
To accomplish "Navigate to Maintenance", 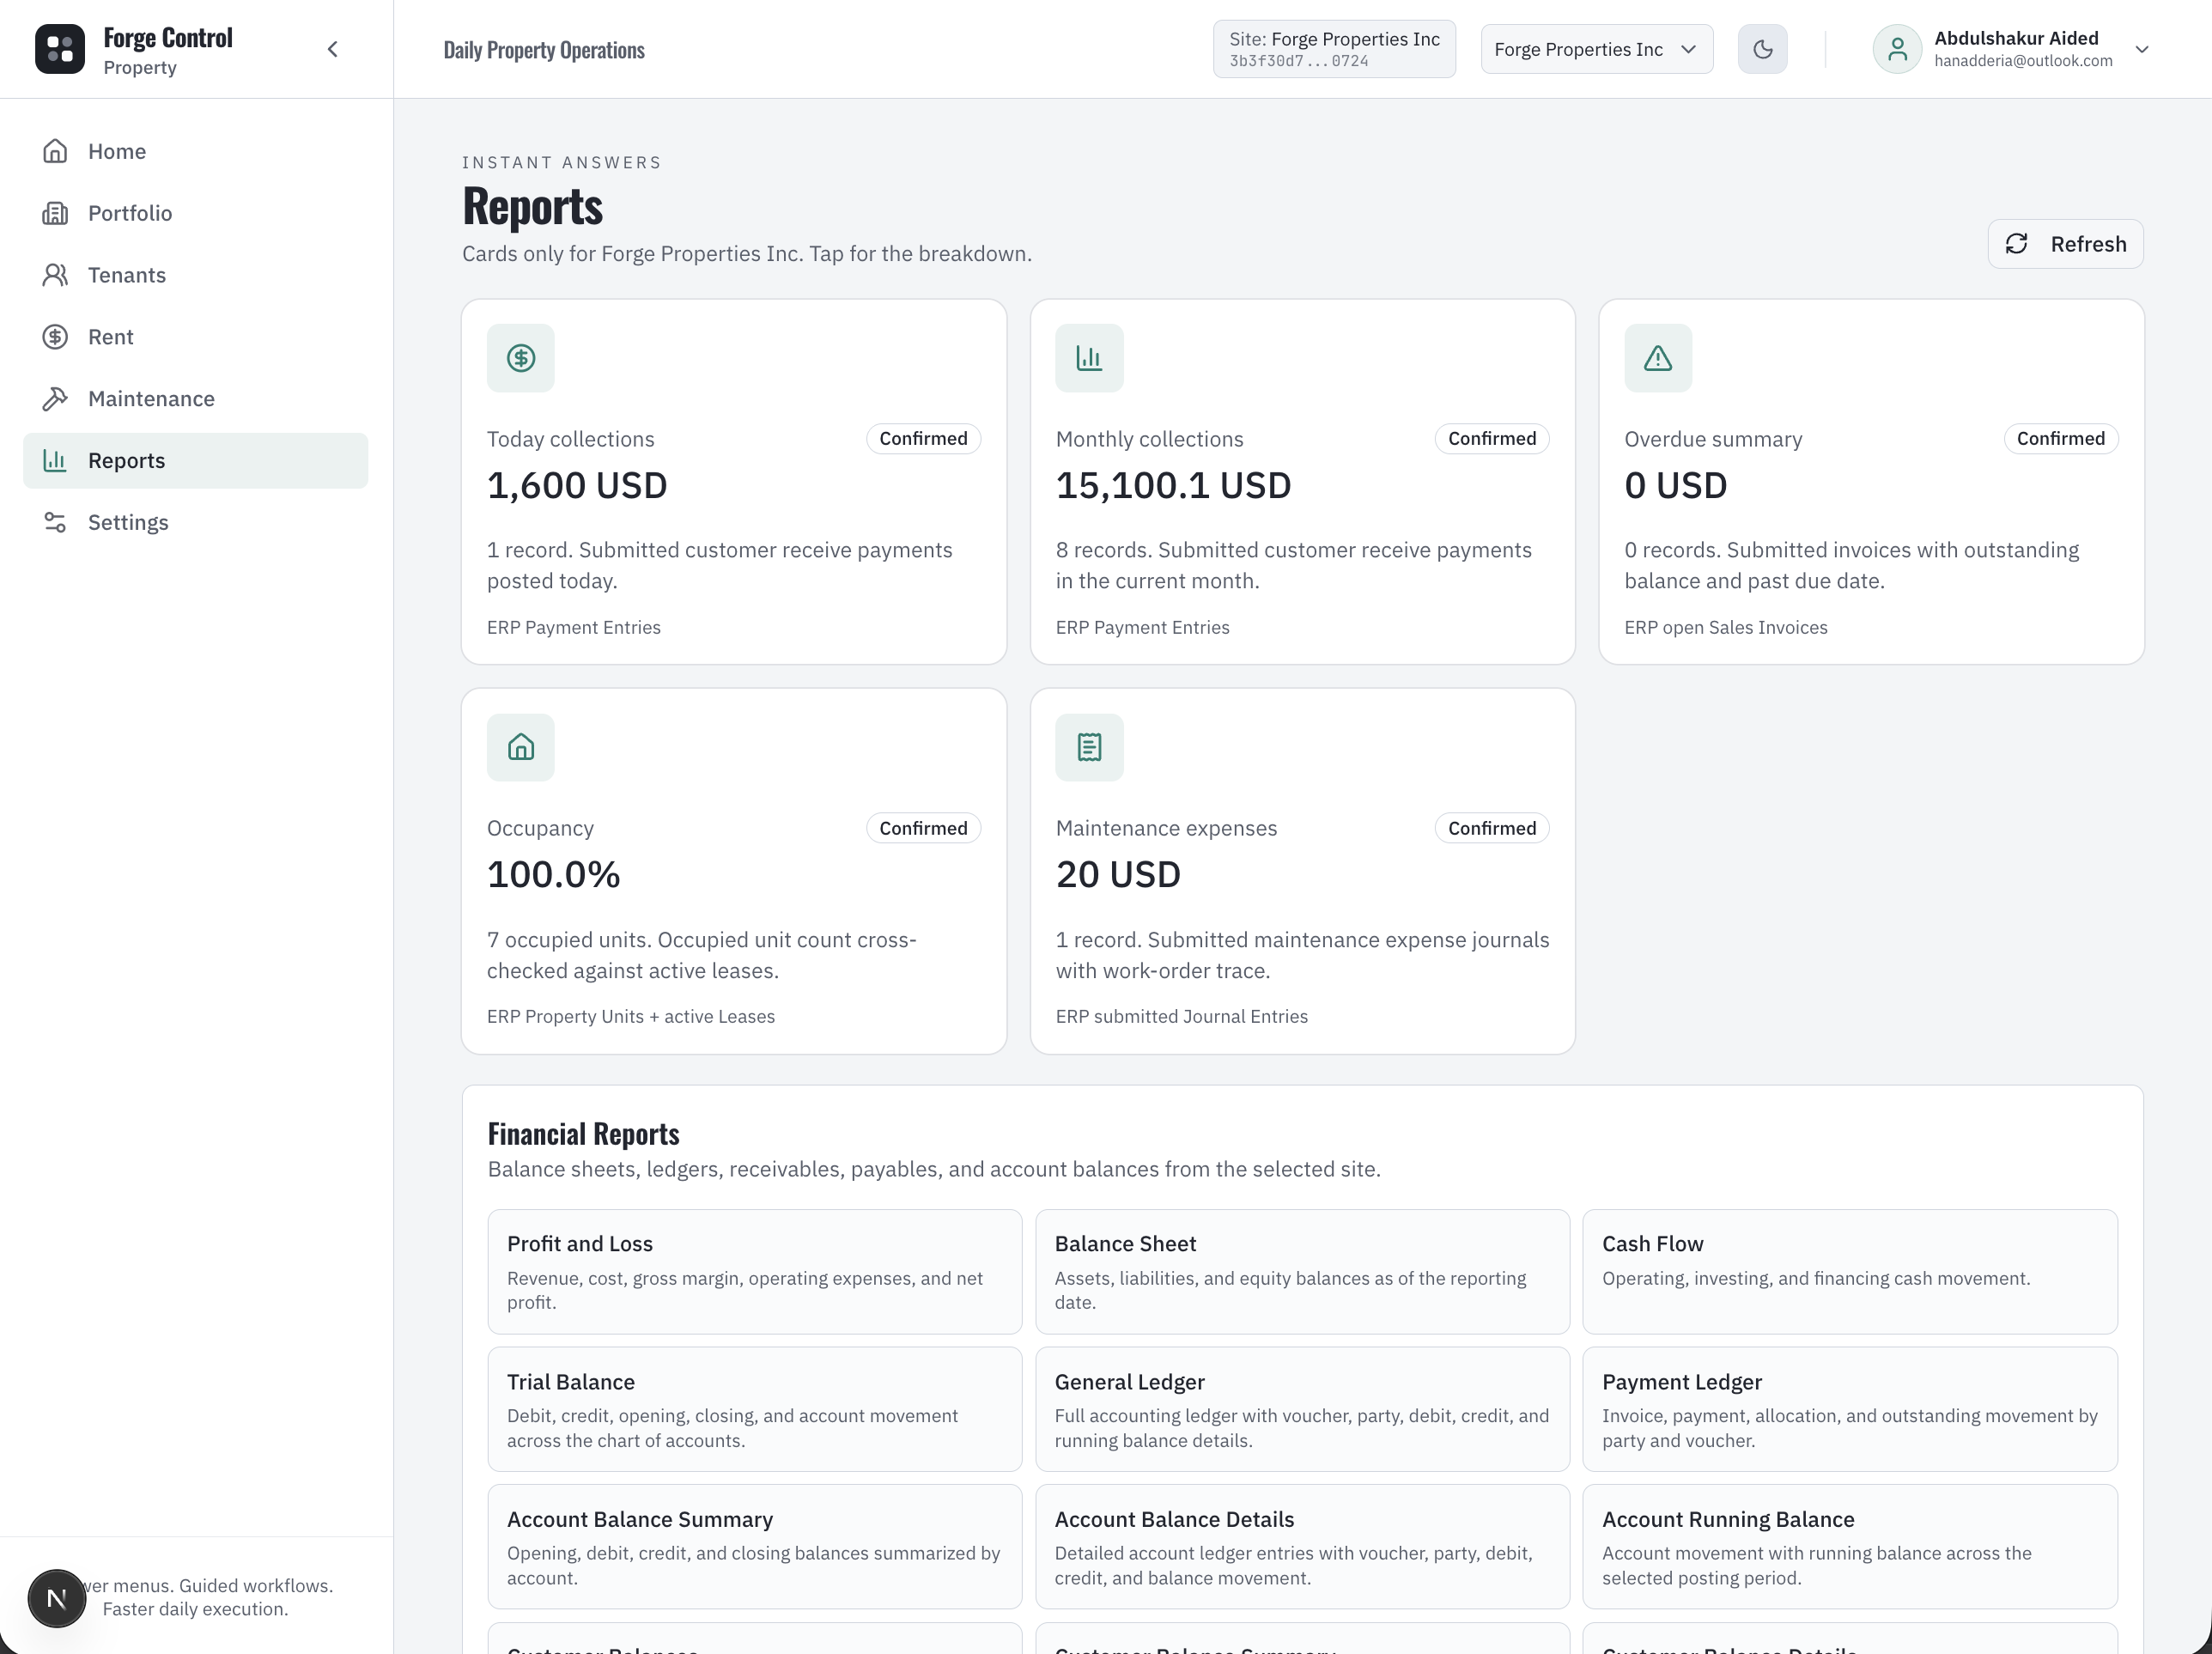I will 196,399.
